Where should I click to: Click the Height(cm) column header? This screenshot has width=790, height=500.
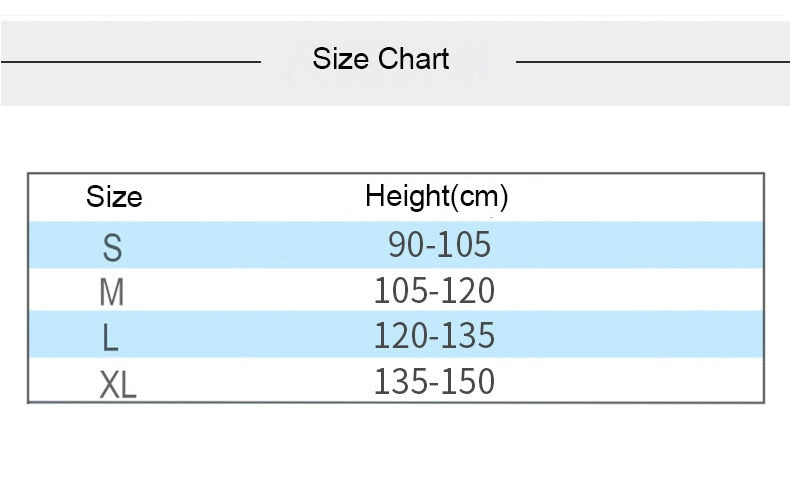(x=437, y=197)
